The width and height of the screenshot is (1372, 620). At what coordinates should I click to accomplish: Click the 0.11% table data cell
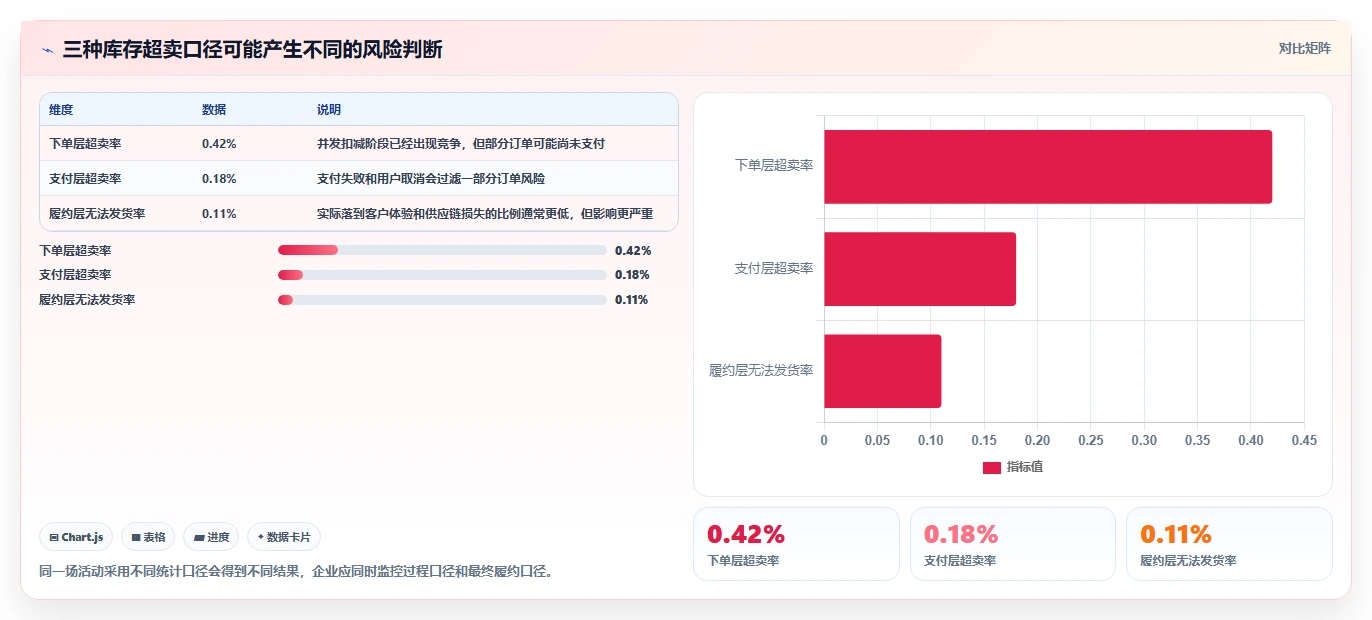[x=219, y=214]
